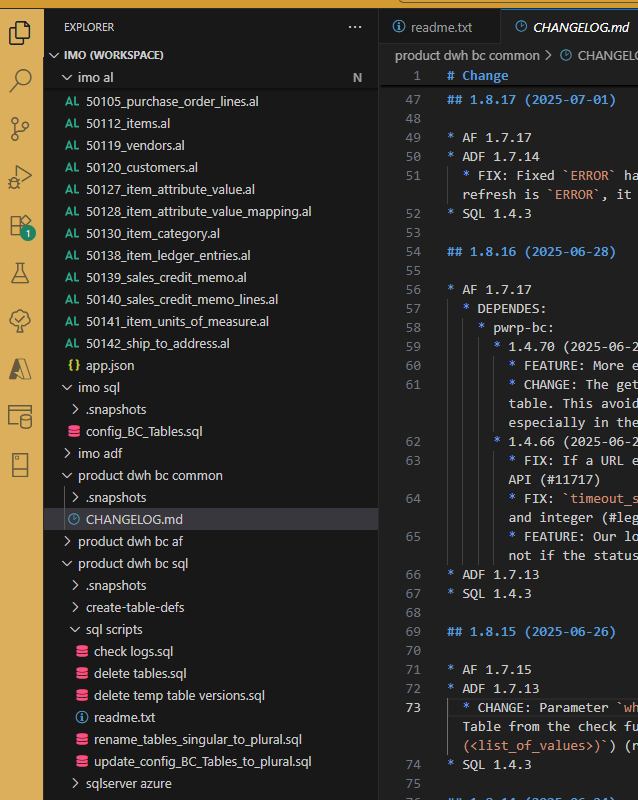The width and height of the screenshot is (638, 800).
Task: Collapse the product dwh bc common folder
Action: coord(66,476)
